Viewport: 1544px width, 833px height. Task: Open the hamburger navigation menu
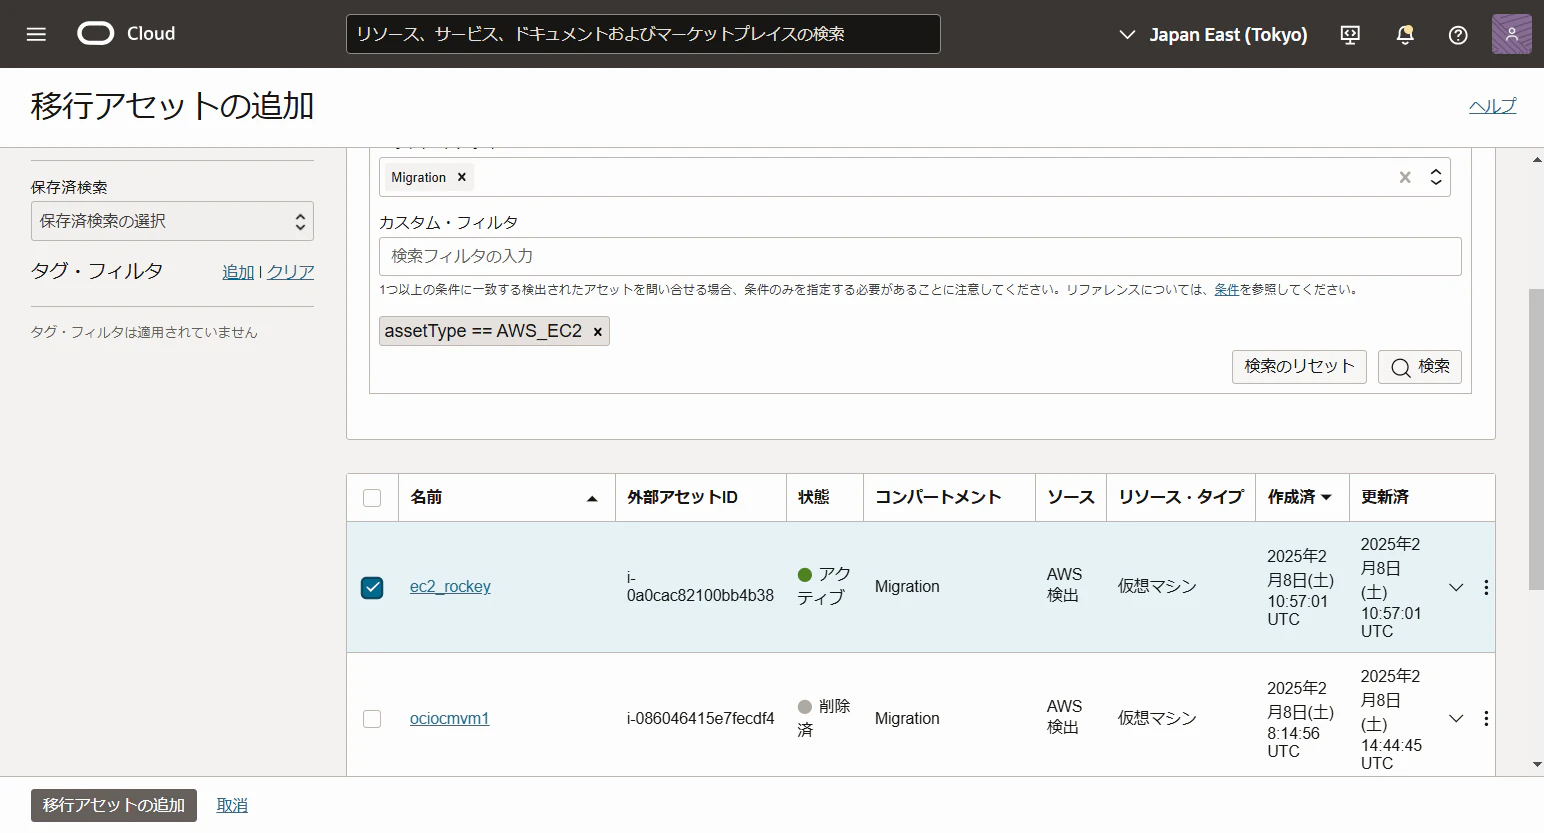tap(36, 34)
